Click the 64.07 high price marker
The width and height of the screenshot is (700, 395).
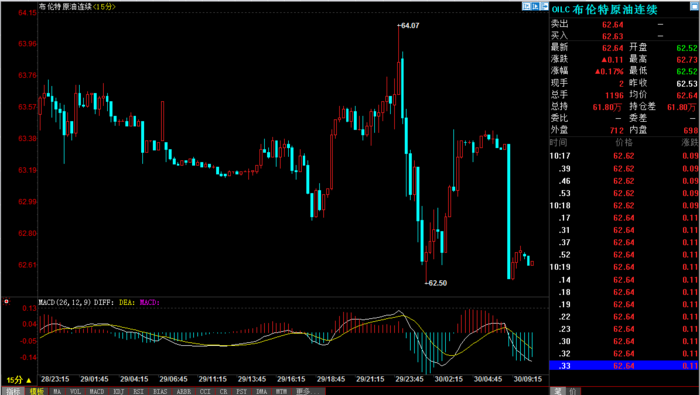tap(409, 26)
